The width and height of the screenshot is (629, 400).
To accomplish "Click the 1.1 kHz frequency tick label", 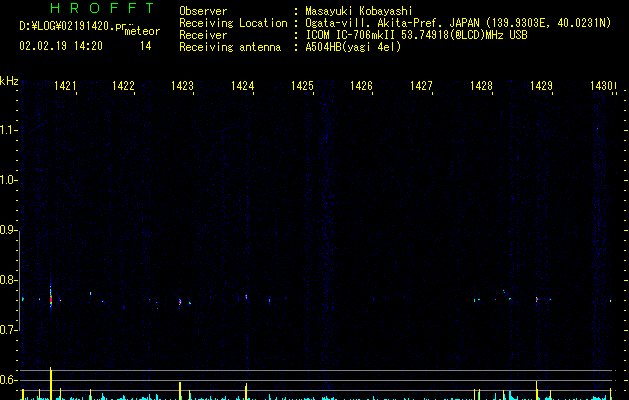I will point(8,130).
